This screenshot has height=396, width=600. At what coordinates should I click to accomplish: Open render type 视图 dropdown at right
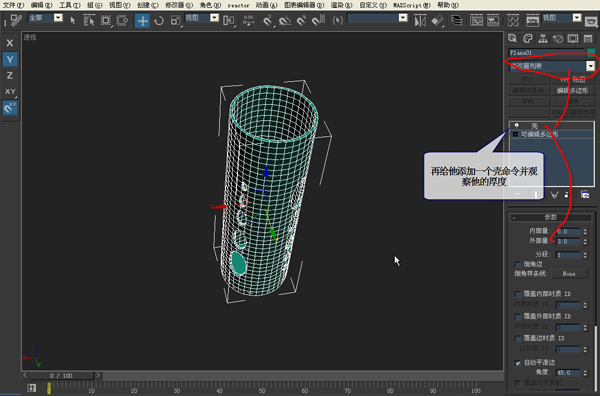pos(577,18)
